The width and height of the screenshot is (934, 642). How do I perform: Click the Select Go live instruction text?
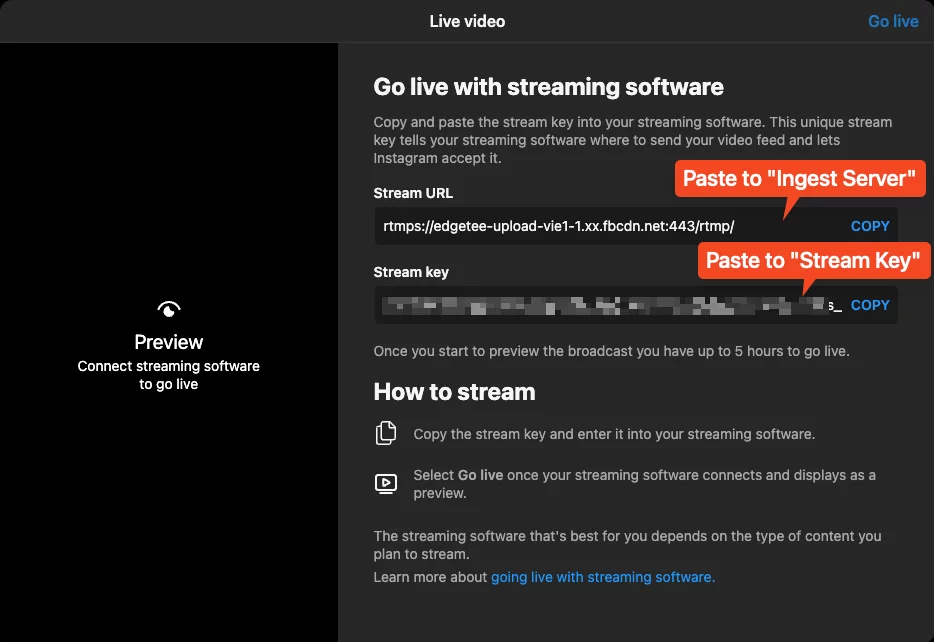pyautogui.click(x=645, y=484)
